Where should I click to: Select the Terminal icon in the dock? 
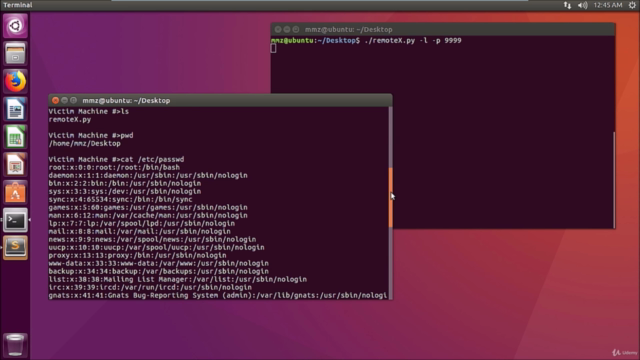click(15, 220)
